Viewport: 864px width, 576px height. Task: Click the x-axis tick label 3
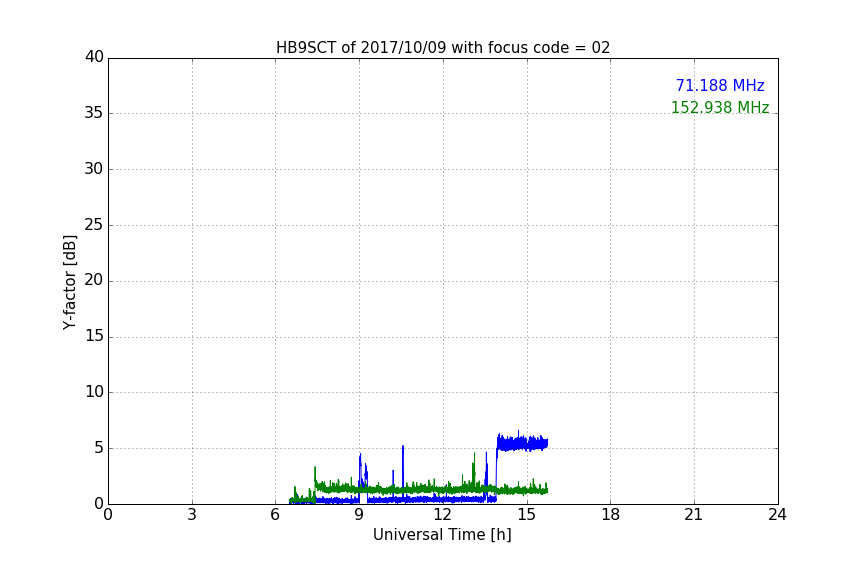pyautogui.click(x=192, y=515)
